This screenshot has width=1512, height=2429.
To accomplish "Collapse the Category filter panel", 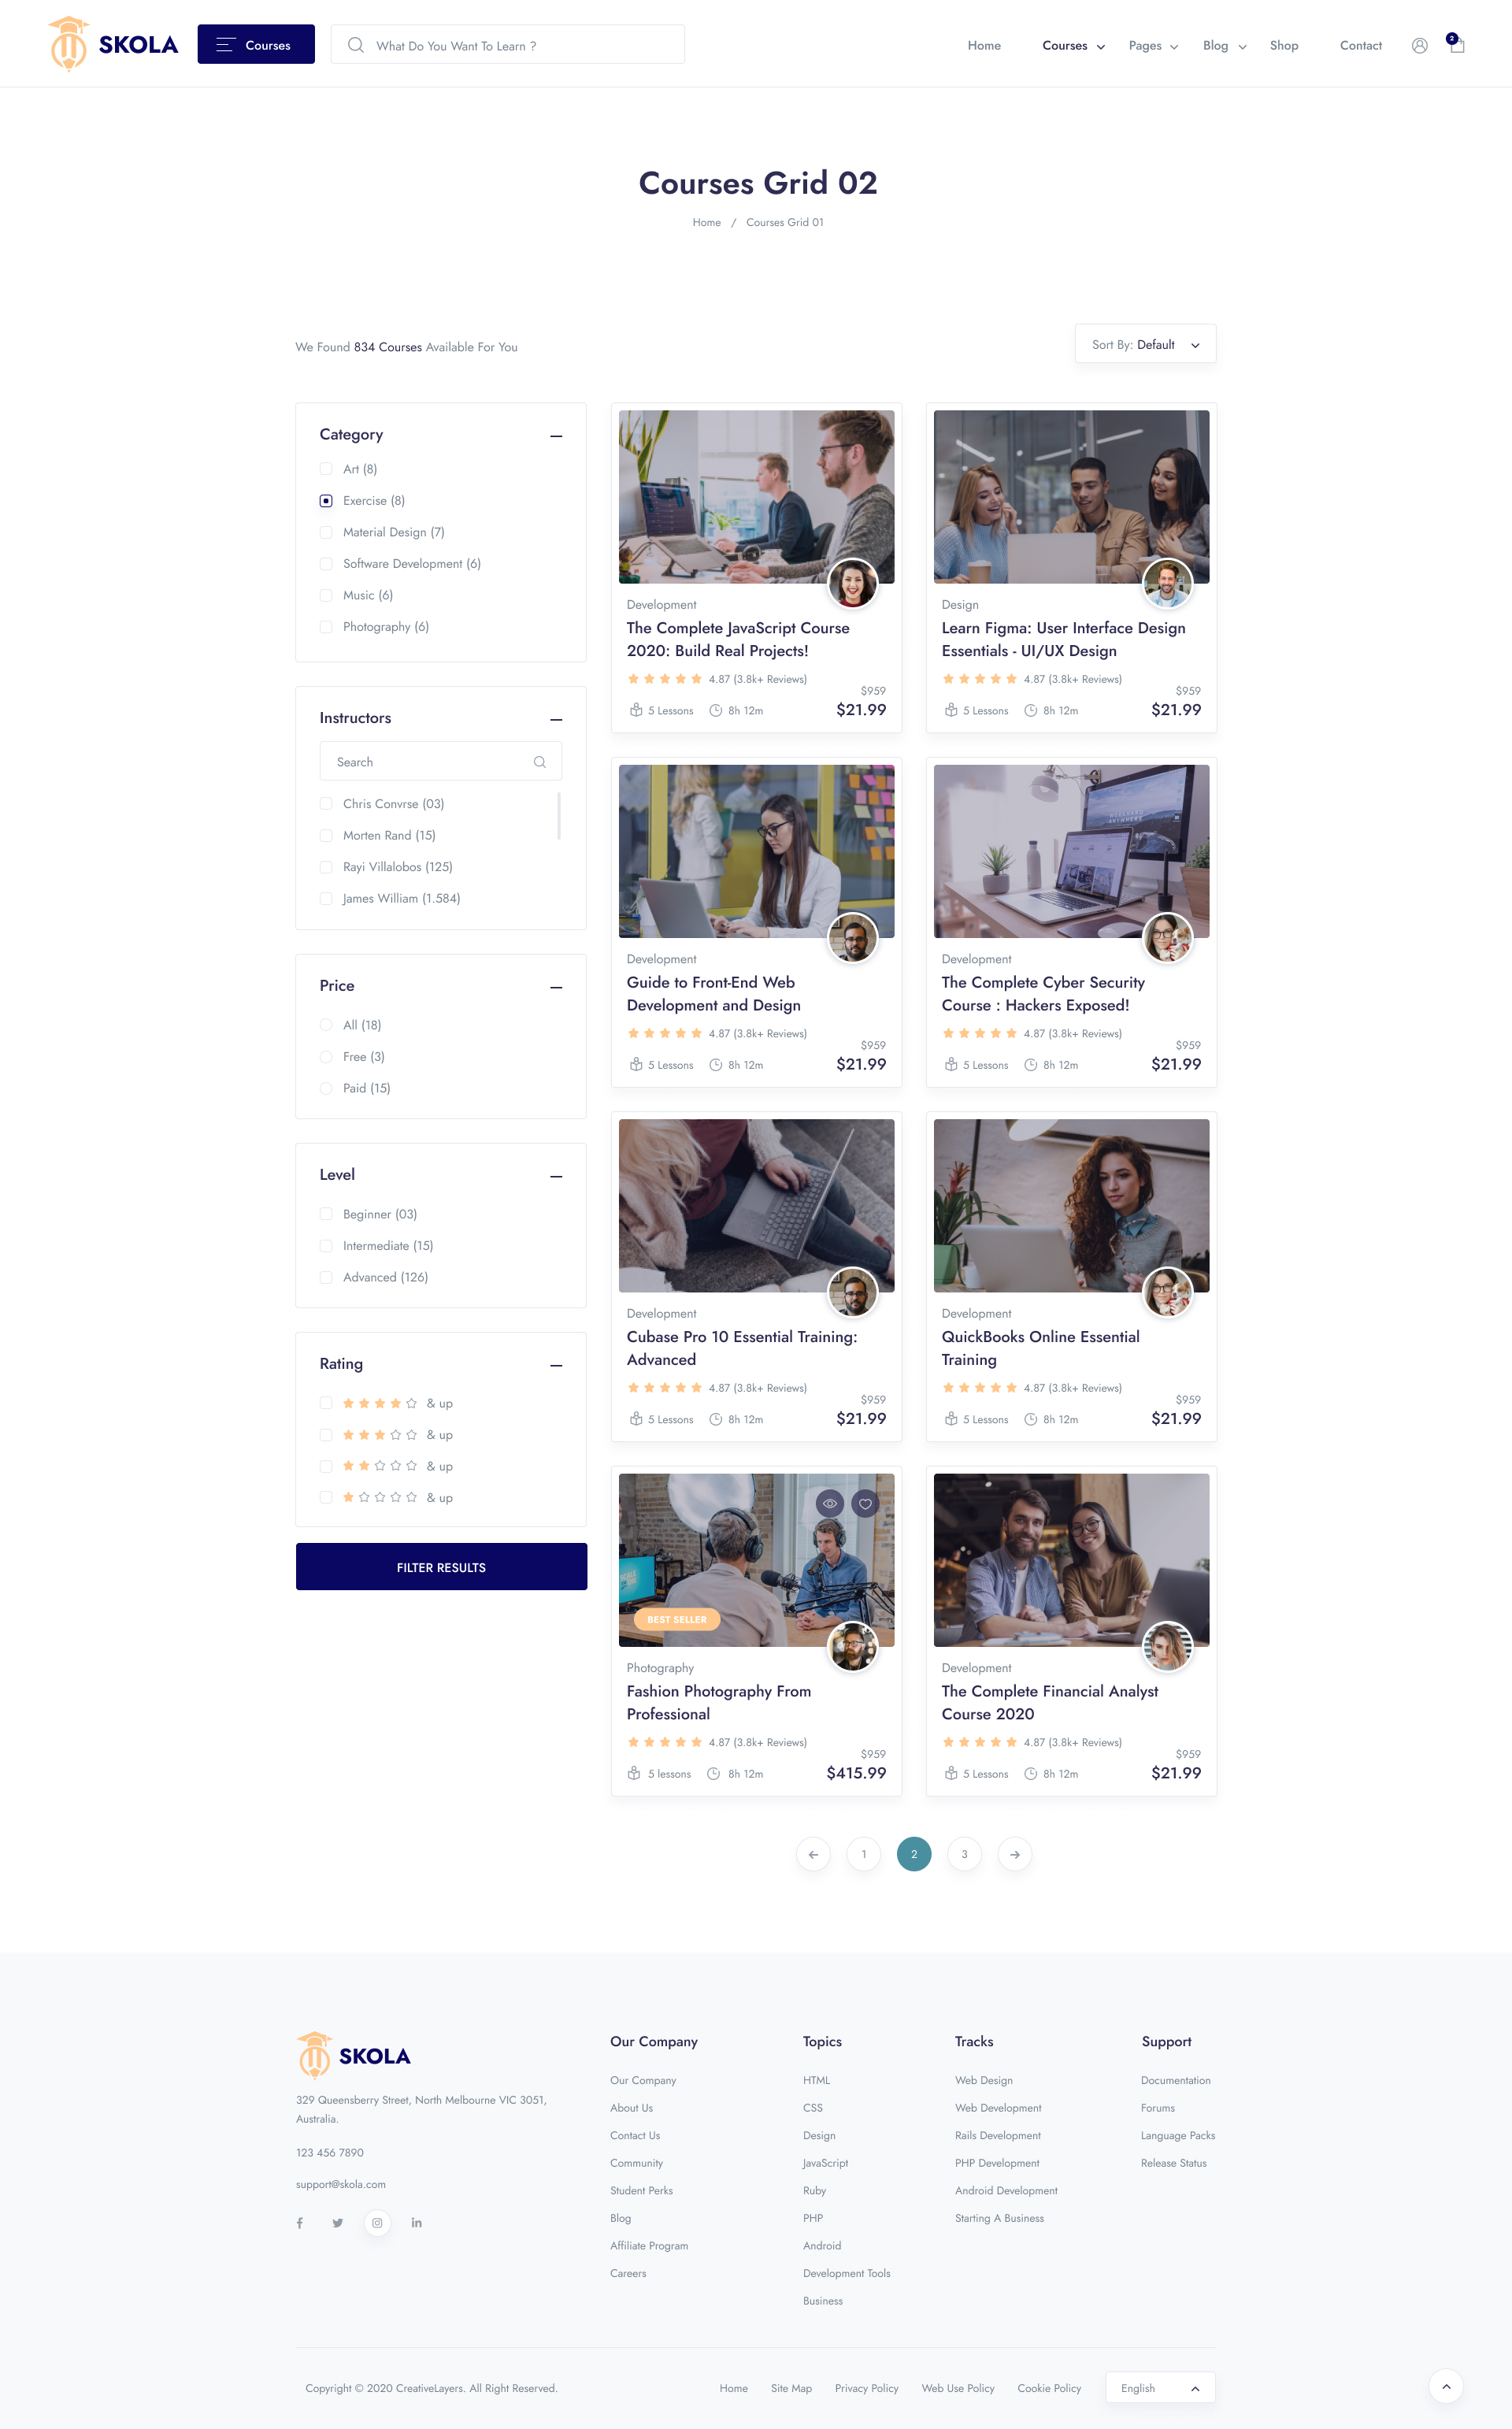I will [556, 436].
